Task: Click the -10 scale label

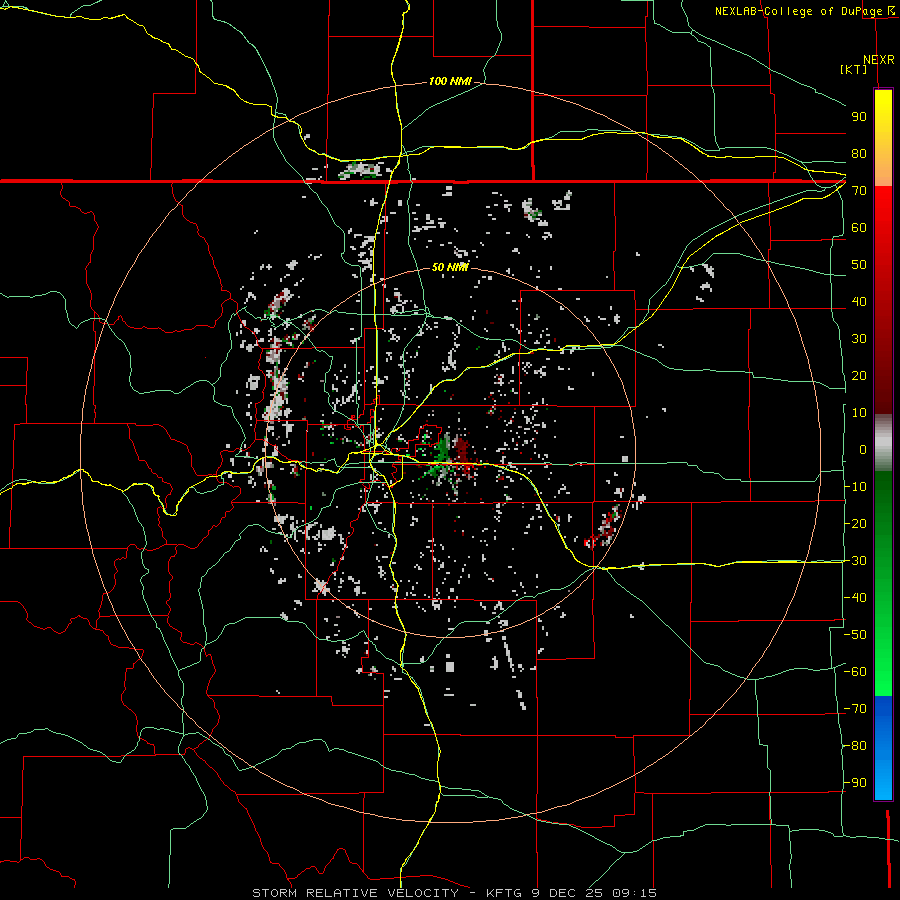Action: pos(855,487)
